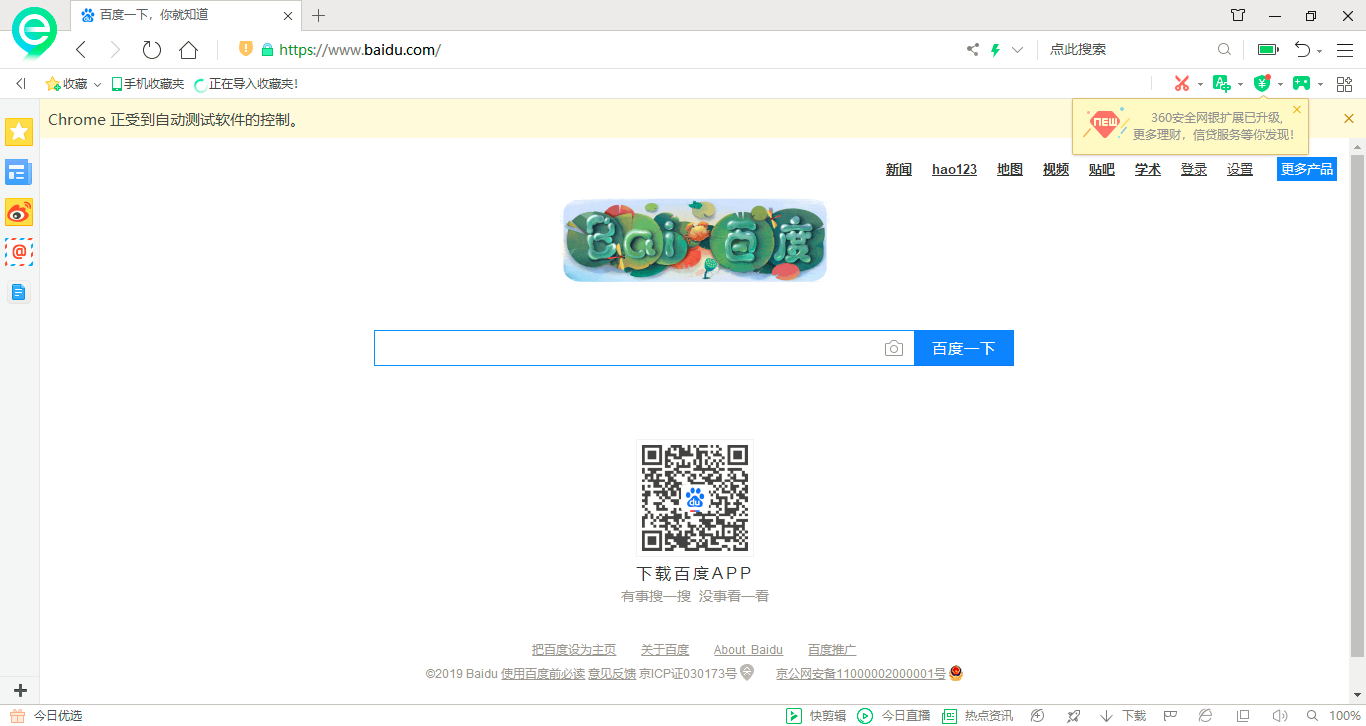The height and width of the screenshot is (726, 1366).
Task: Dismiss the Chrome automation warning bar
Action: tap(1349, 118)
